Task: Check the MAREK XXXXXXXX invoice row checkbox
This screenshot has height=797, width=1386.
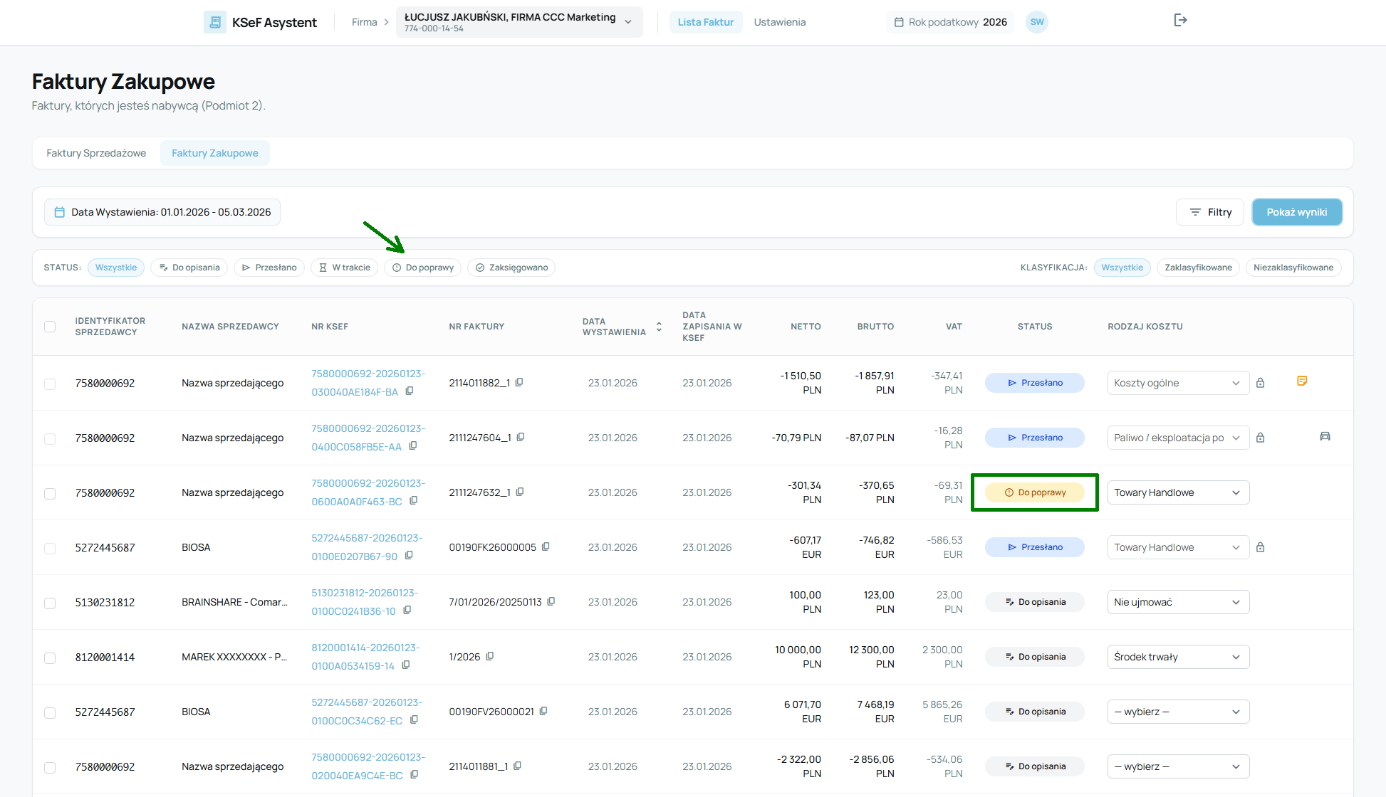Action: pos(50,658)
